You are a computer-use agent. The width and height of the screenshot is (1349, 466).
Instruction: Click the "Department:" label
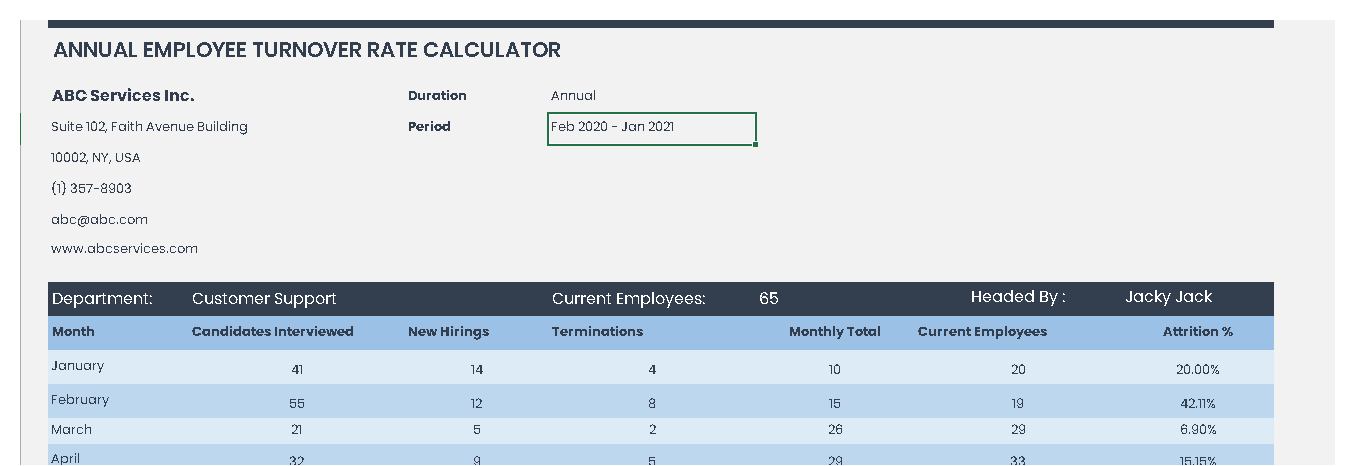pos(102,299)
